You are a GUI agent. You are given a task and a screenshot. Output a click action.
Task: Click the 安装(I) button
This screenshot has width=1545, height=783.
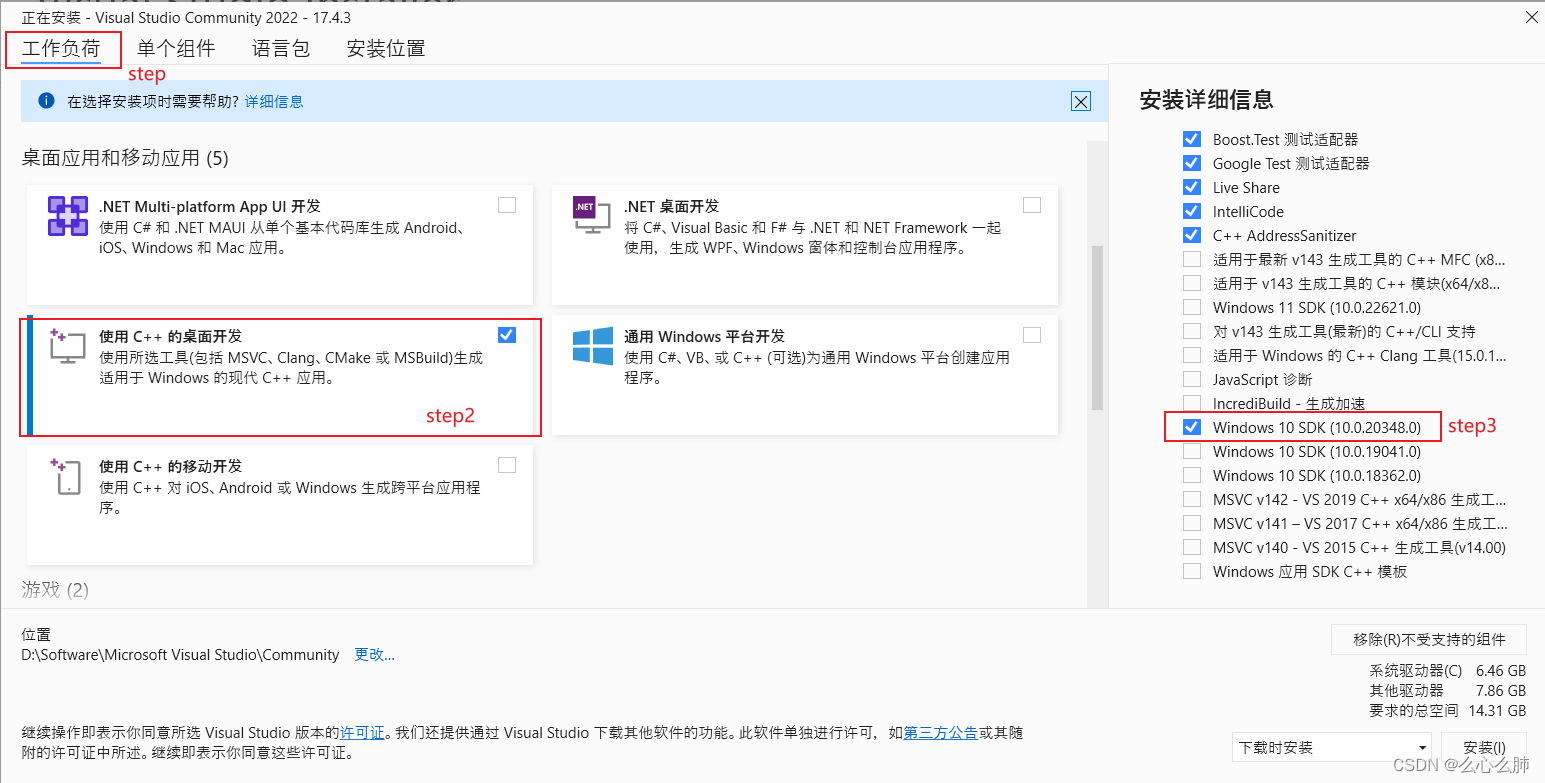tap(1484, 748)
